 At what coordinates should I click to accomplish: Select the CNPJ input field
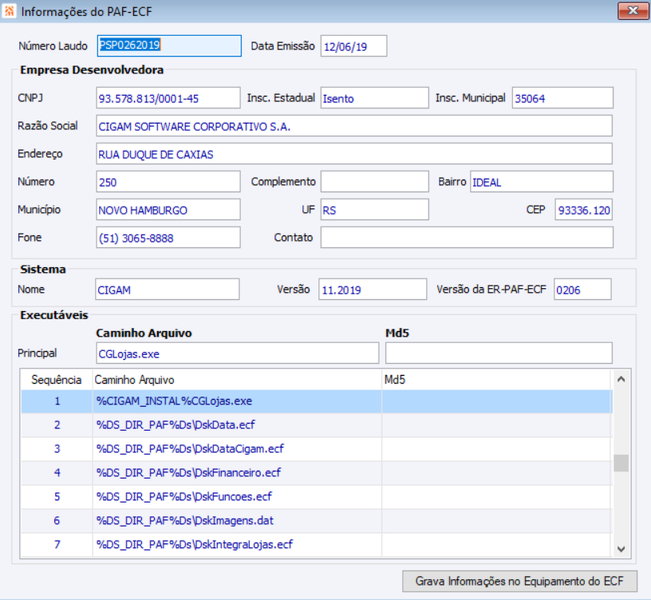168,98
